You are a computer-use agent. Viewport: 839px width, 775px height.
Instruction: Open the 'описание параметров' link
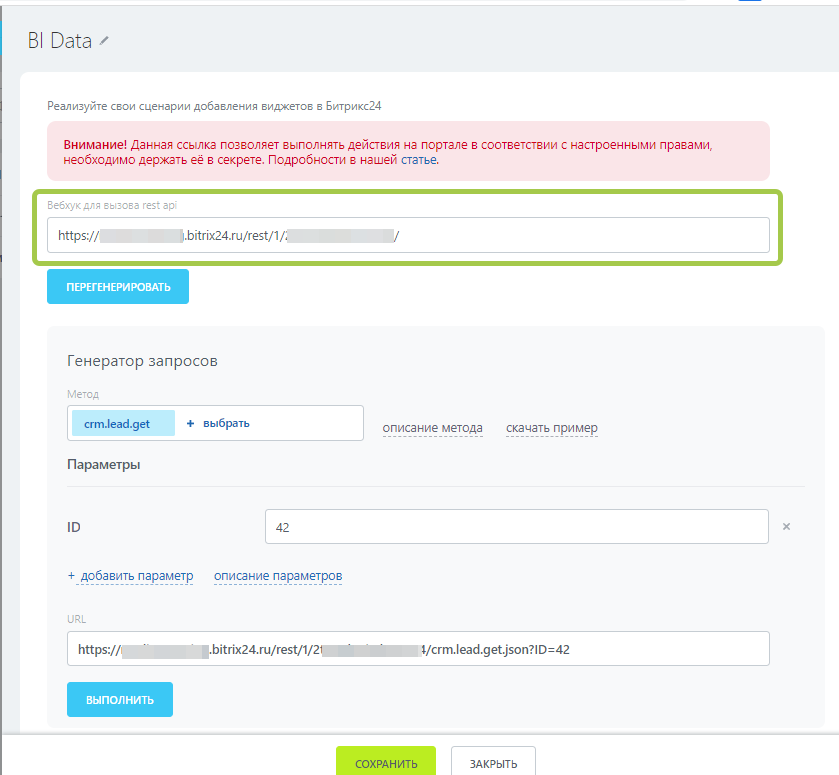click(278, 576)
